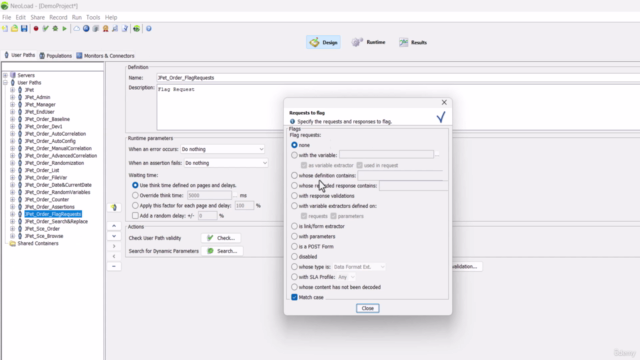Viewport: 640px width, 360px height.
Task: Open the Record menu
Action: tap(58, 17)
